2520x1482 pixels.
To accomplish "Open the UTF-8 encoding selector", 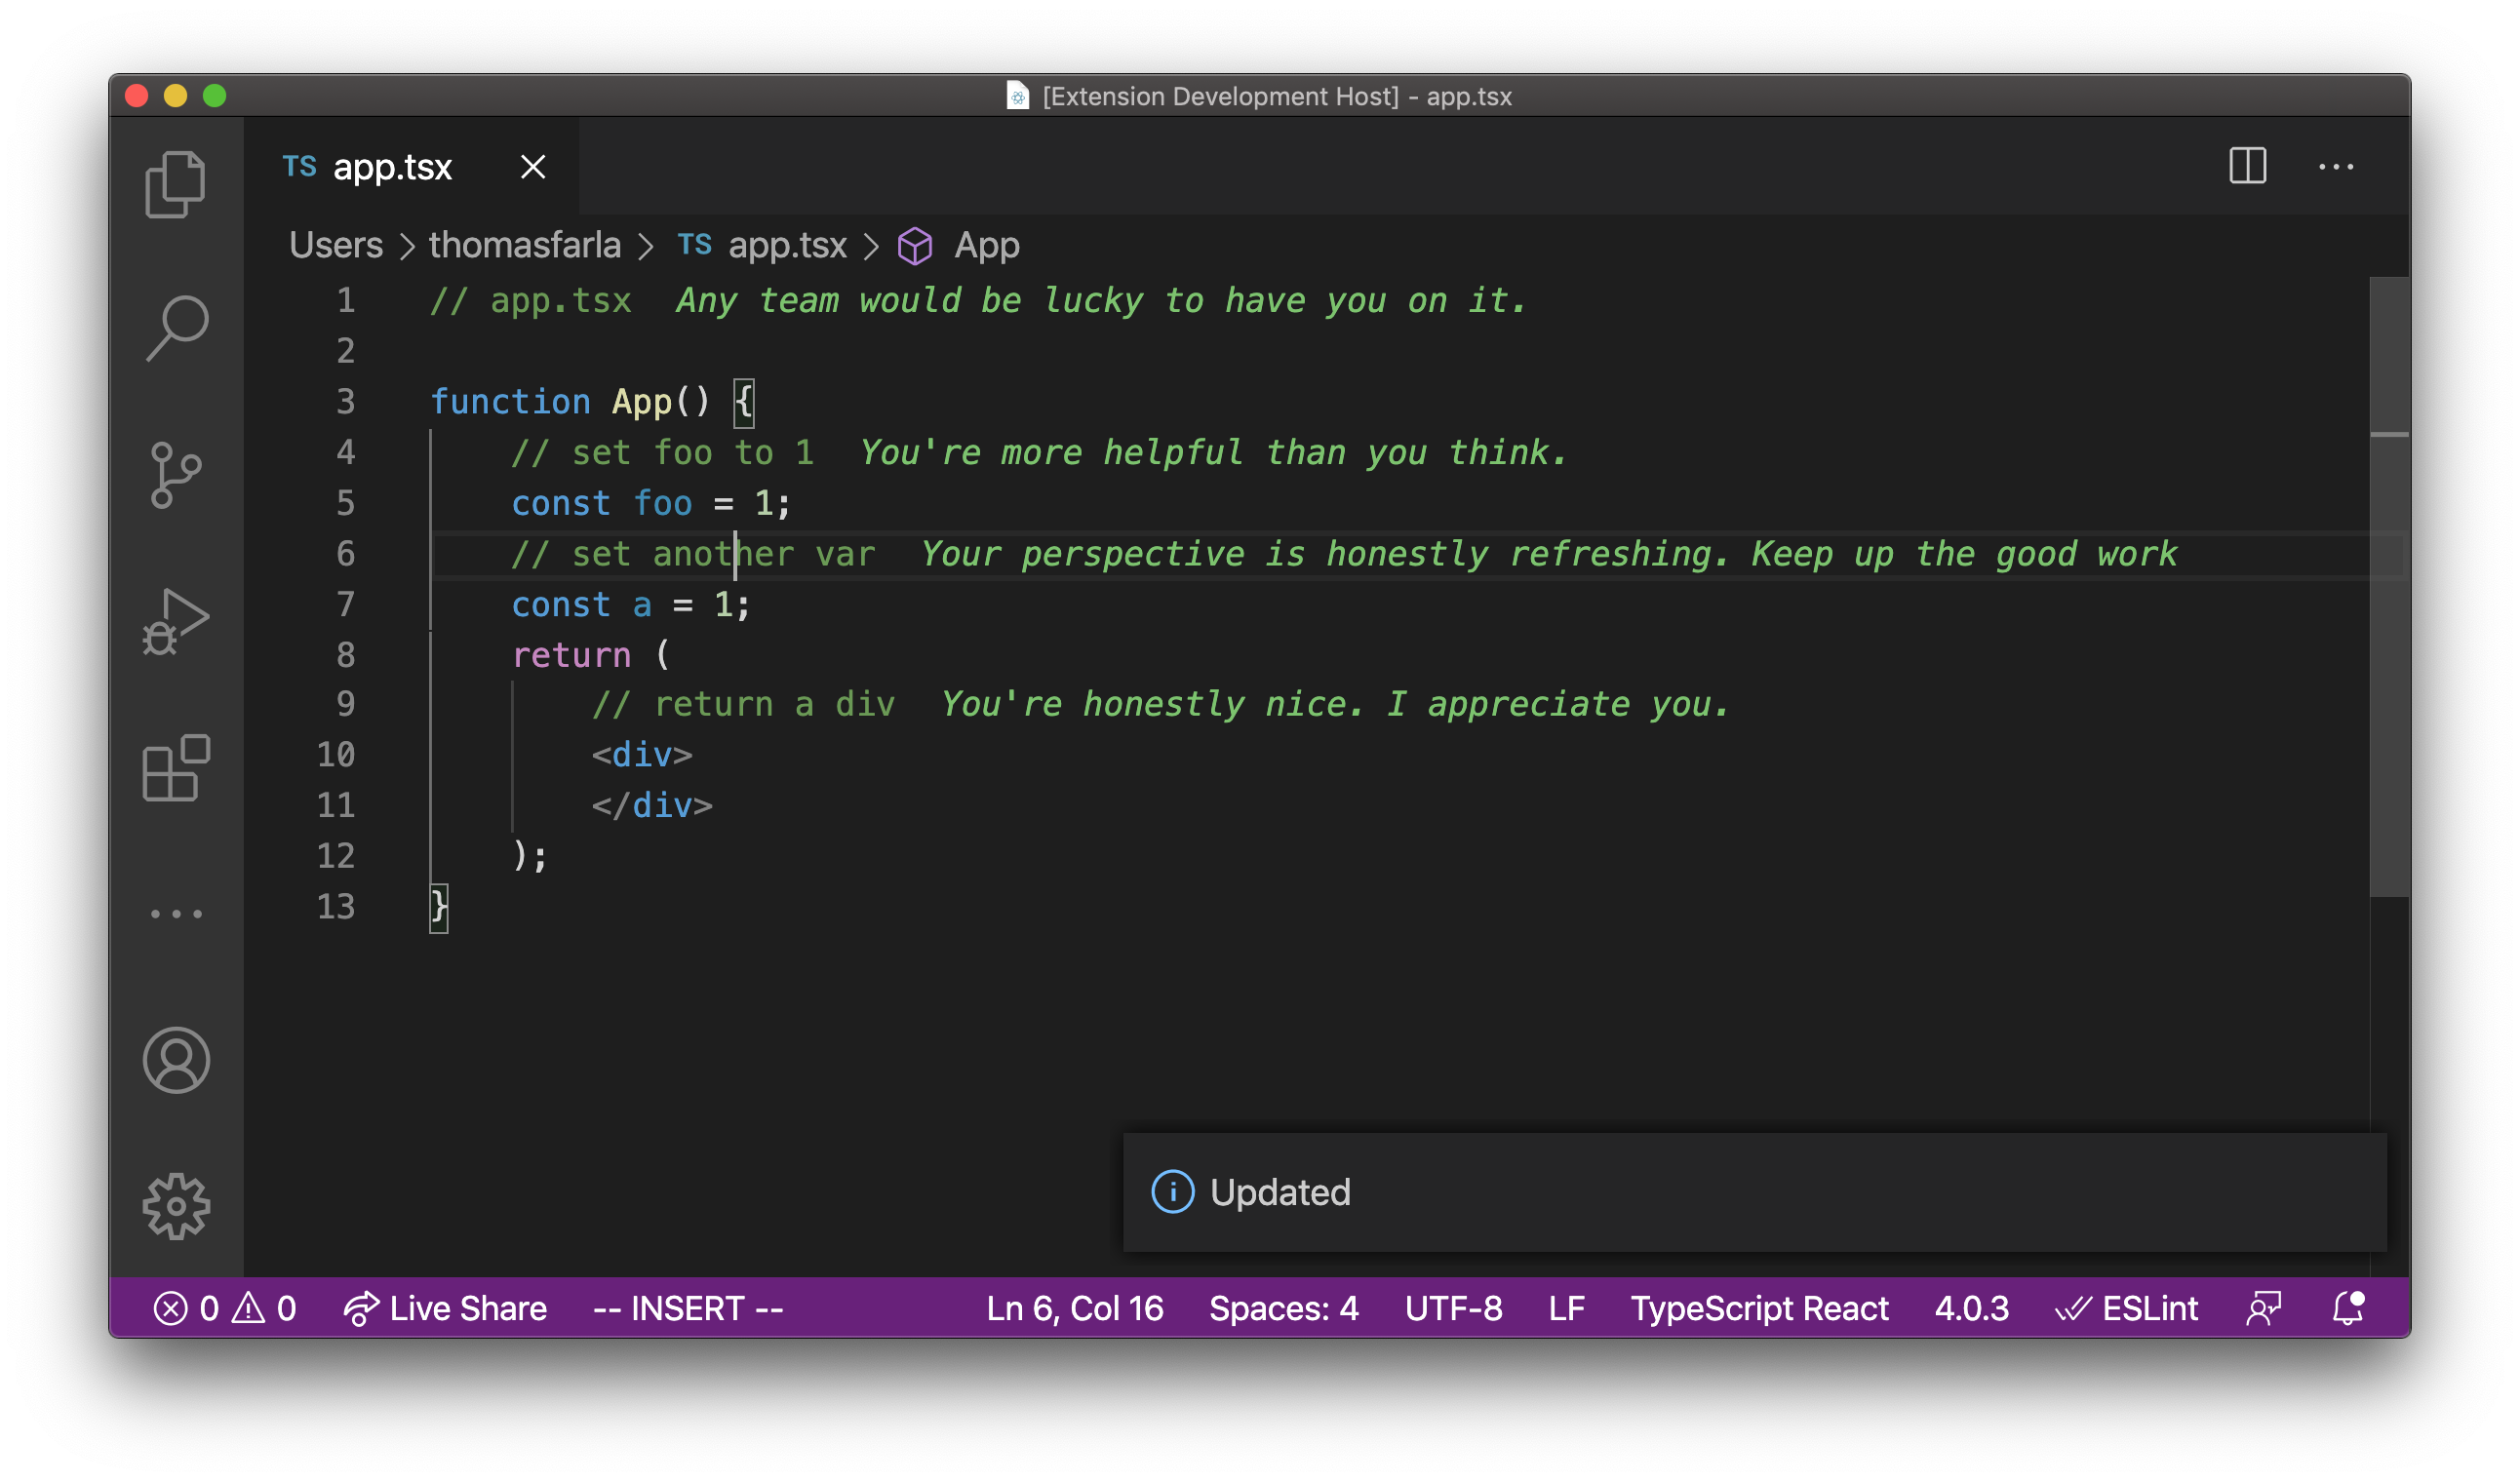I will pyautogui.click(x=1453, y=1308).
